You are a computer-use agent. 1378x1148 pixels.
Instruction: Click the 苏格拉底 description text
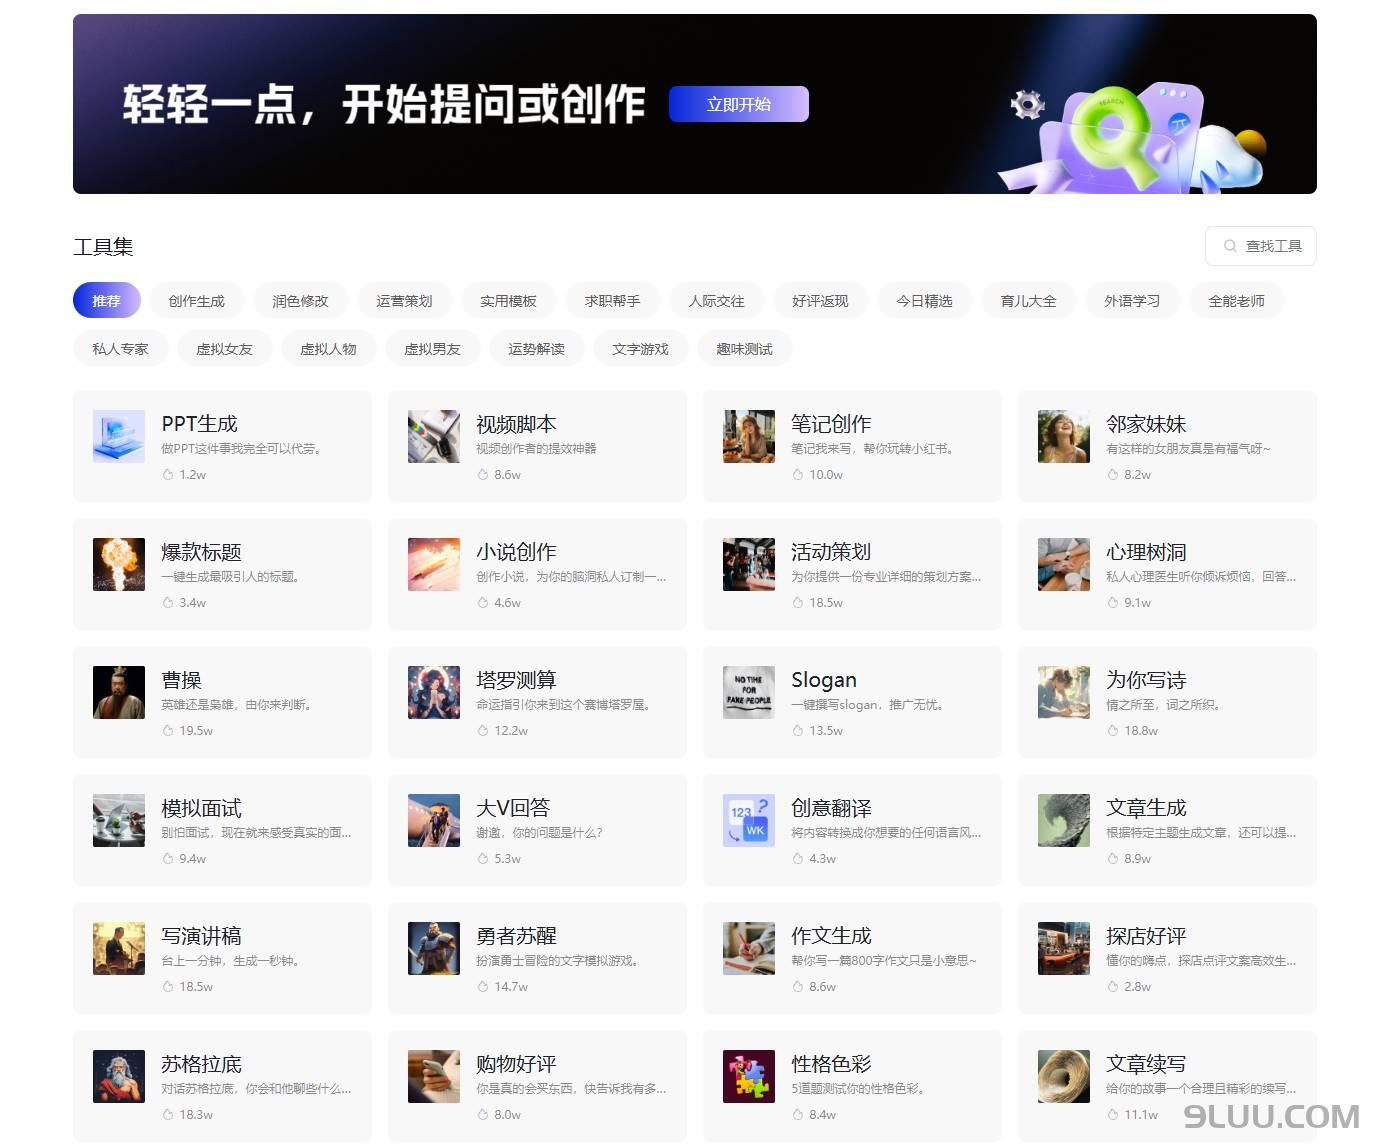pos(256,1088)
